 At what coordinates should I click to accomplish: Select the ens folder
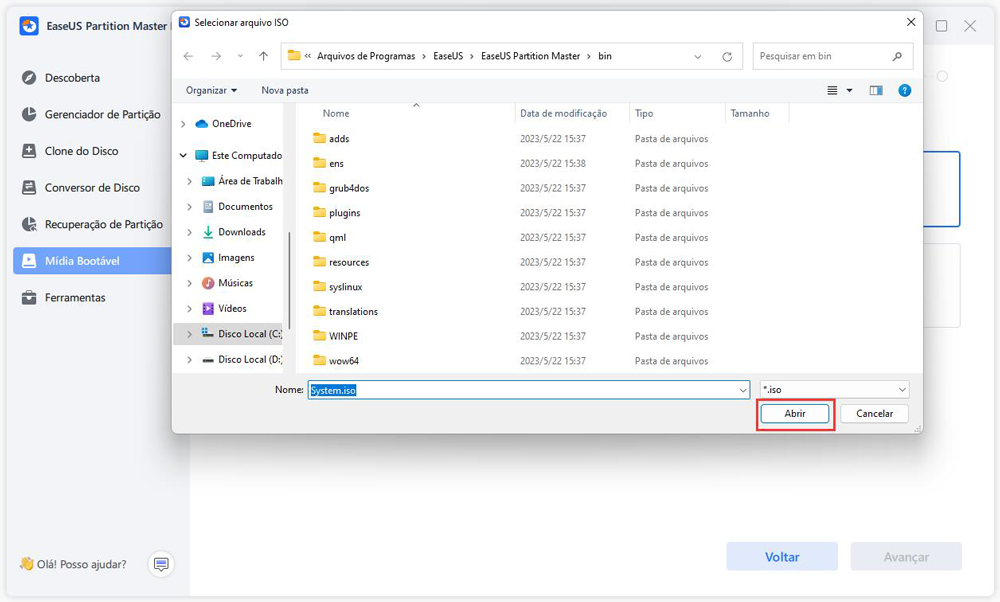329,163
